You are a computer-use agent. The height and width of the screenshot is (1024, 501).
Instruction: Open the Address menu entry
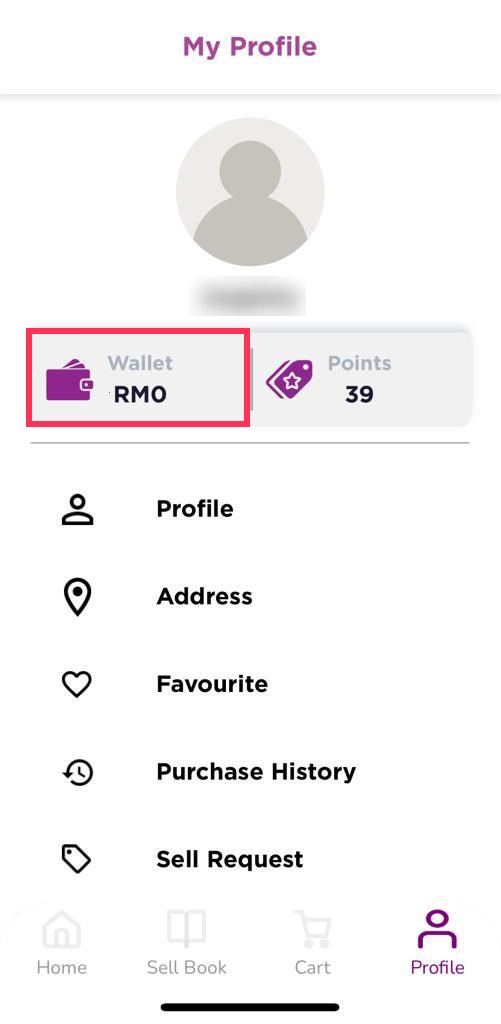[250, 597]
